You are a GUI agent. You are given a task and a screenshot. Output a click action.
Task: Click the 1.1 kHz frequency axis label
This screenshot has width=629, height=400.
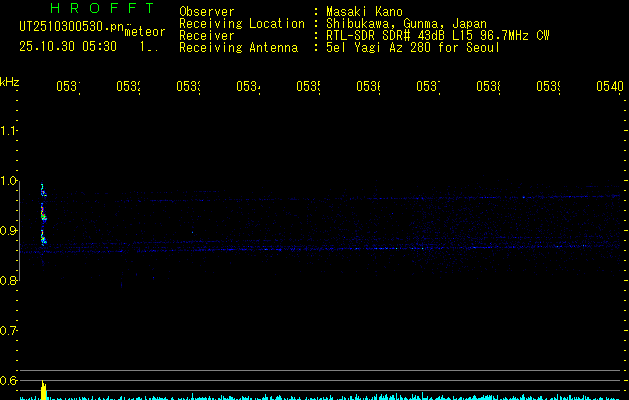[x=9, y=131]
